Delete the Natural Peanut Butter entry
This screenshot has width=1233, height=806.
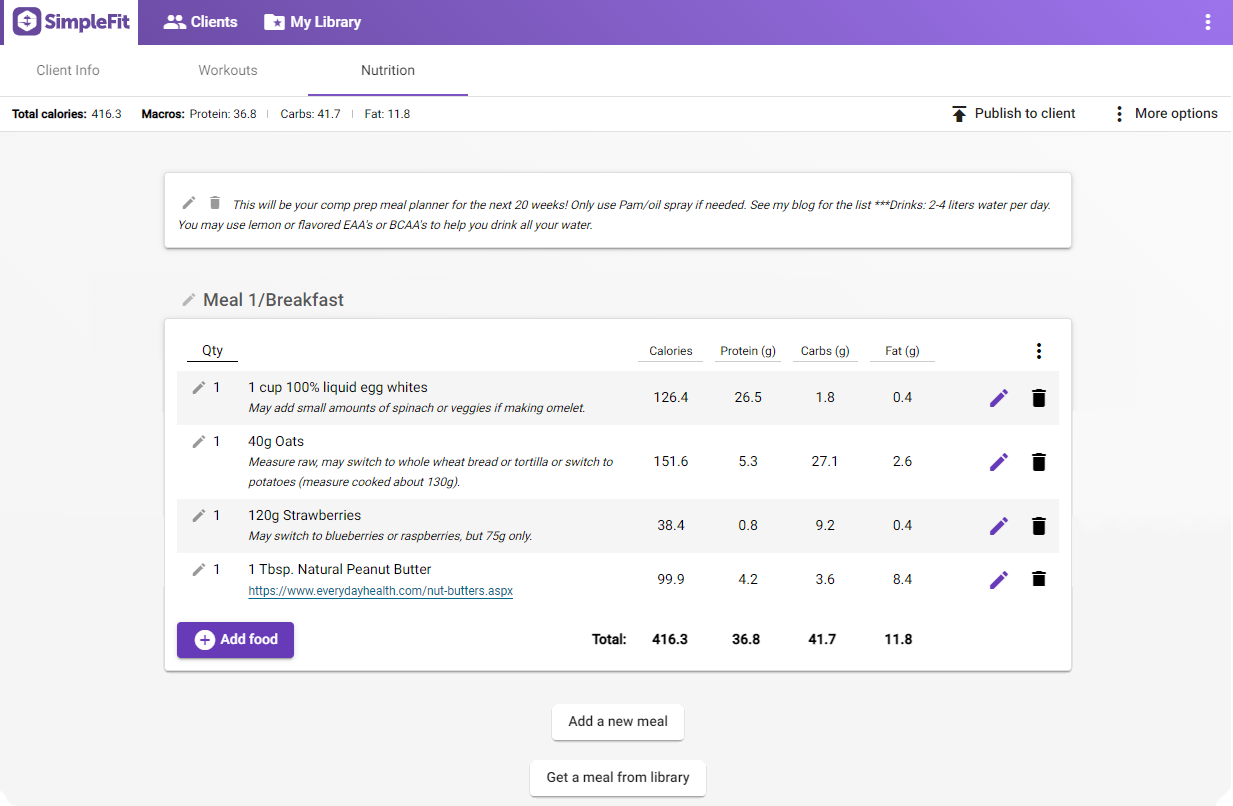tap(1038, 578)
